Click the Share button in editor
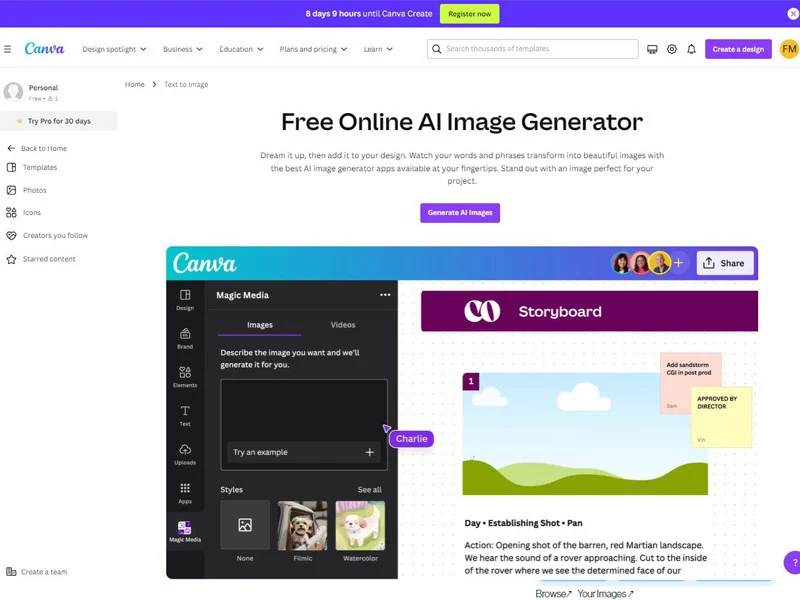The width and height of the screenshot is (800, 600). [x=725, y=263]
